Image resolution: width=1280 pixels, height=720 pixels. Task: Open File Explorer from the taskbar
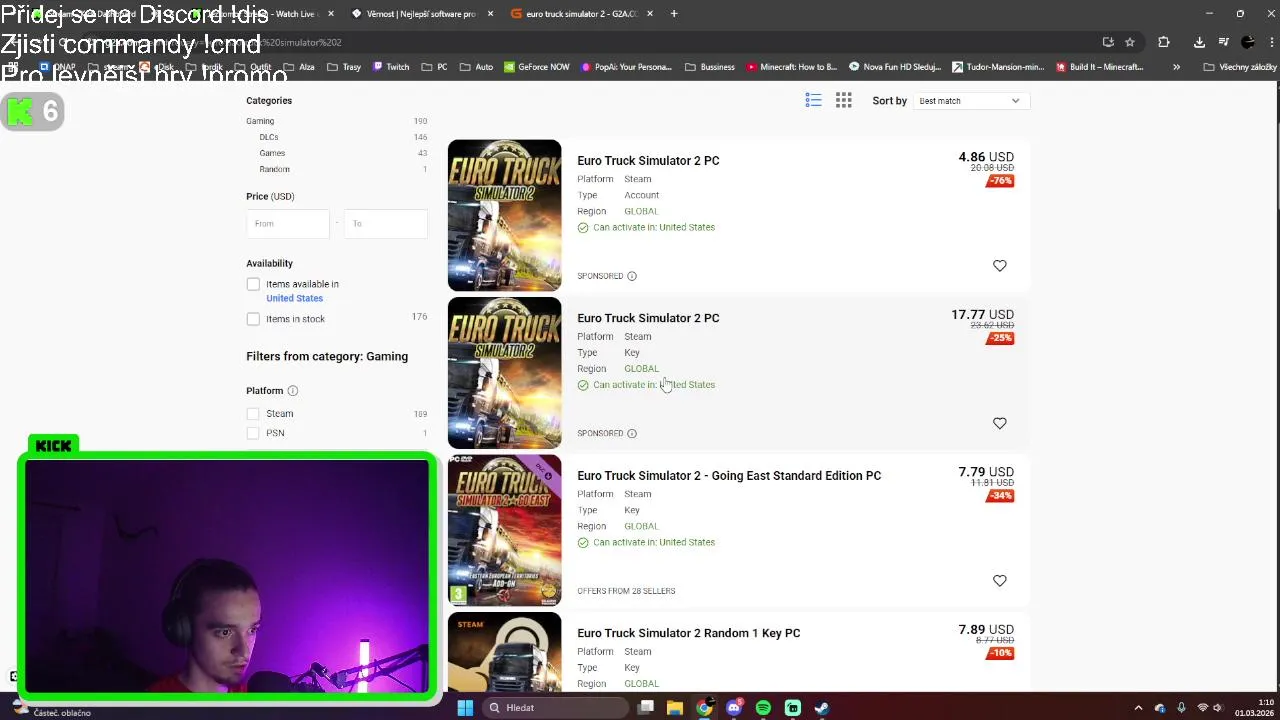pyautogui.click(x=675, y=708)
